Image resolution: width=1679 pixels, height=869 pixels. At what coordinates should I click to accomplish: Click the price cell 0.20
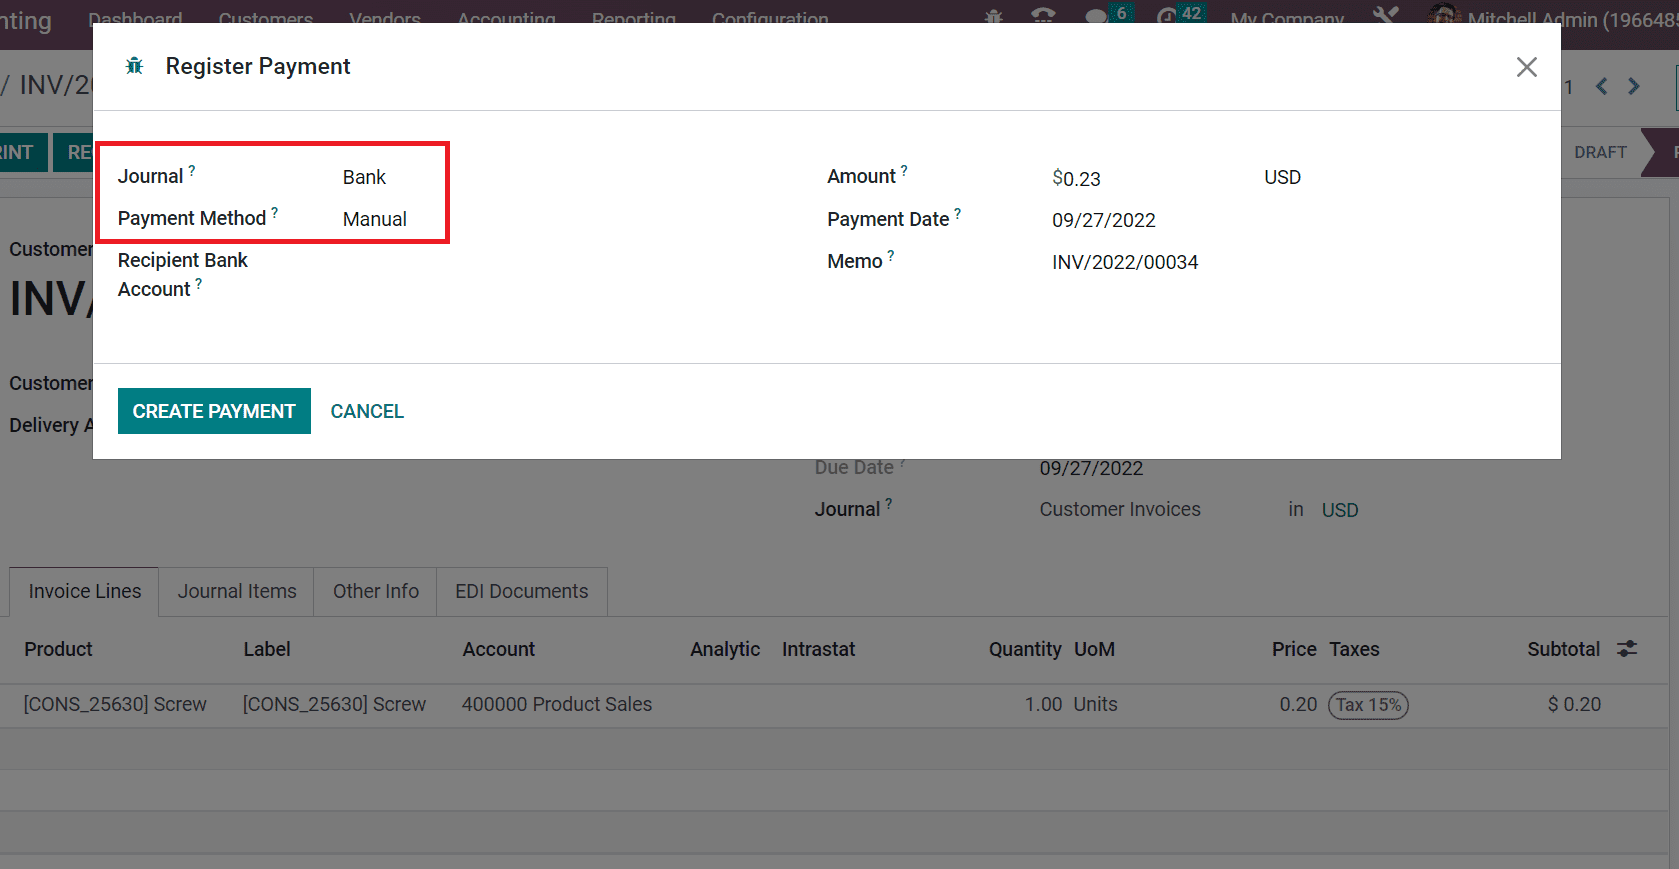[x=1298, y=704]
